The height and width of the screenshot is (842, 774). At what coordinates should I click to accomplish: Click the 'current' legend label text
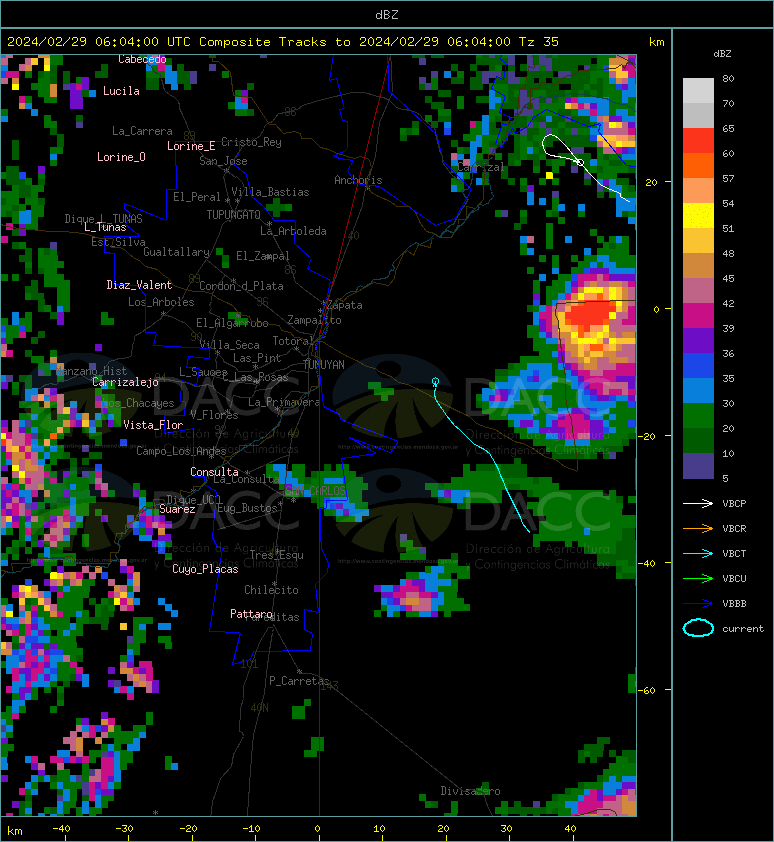[743, 629]
